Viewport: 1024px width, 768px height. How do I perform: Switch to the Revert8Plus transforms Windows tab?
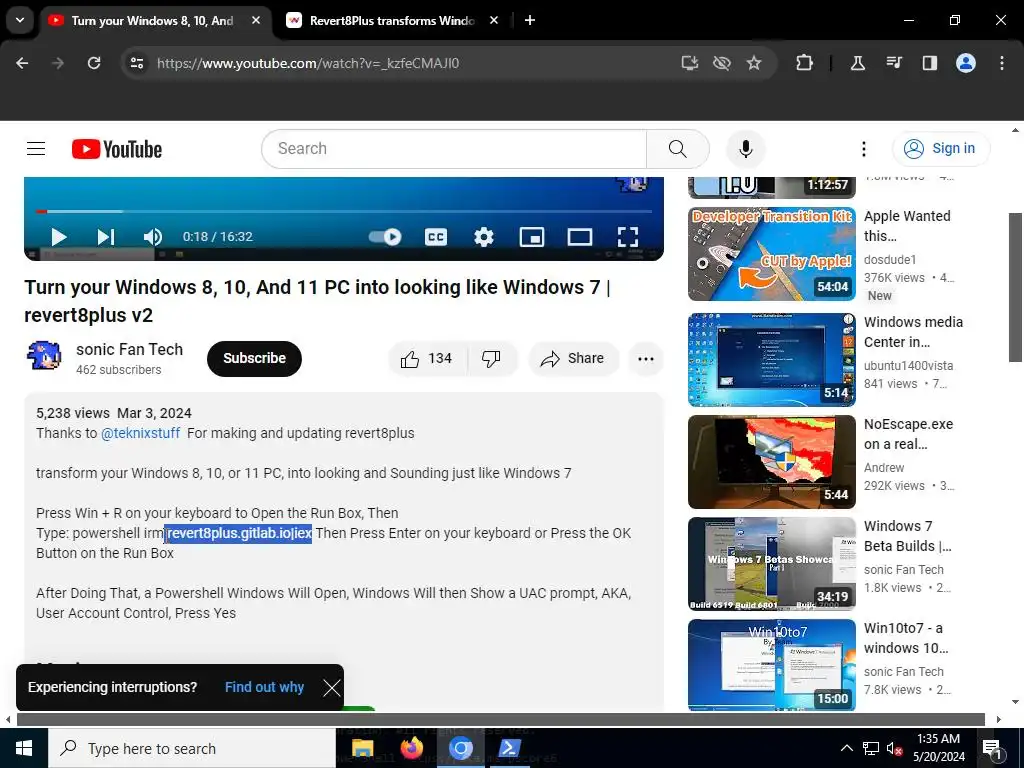point(391,21)
